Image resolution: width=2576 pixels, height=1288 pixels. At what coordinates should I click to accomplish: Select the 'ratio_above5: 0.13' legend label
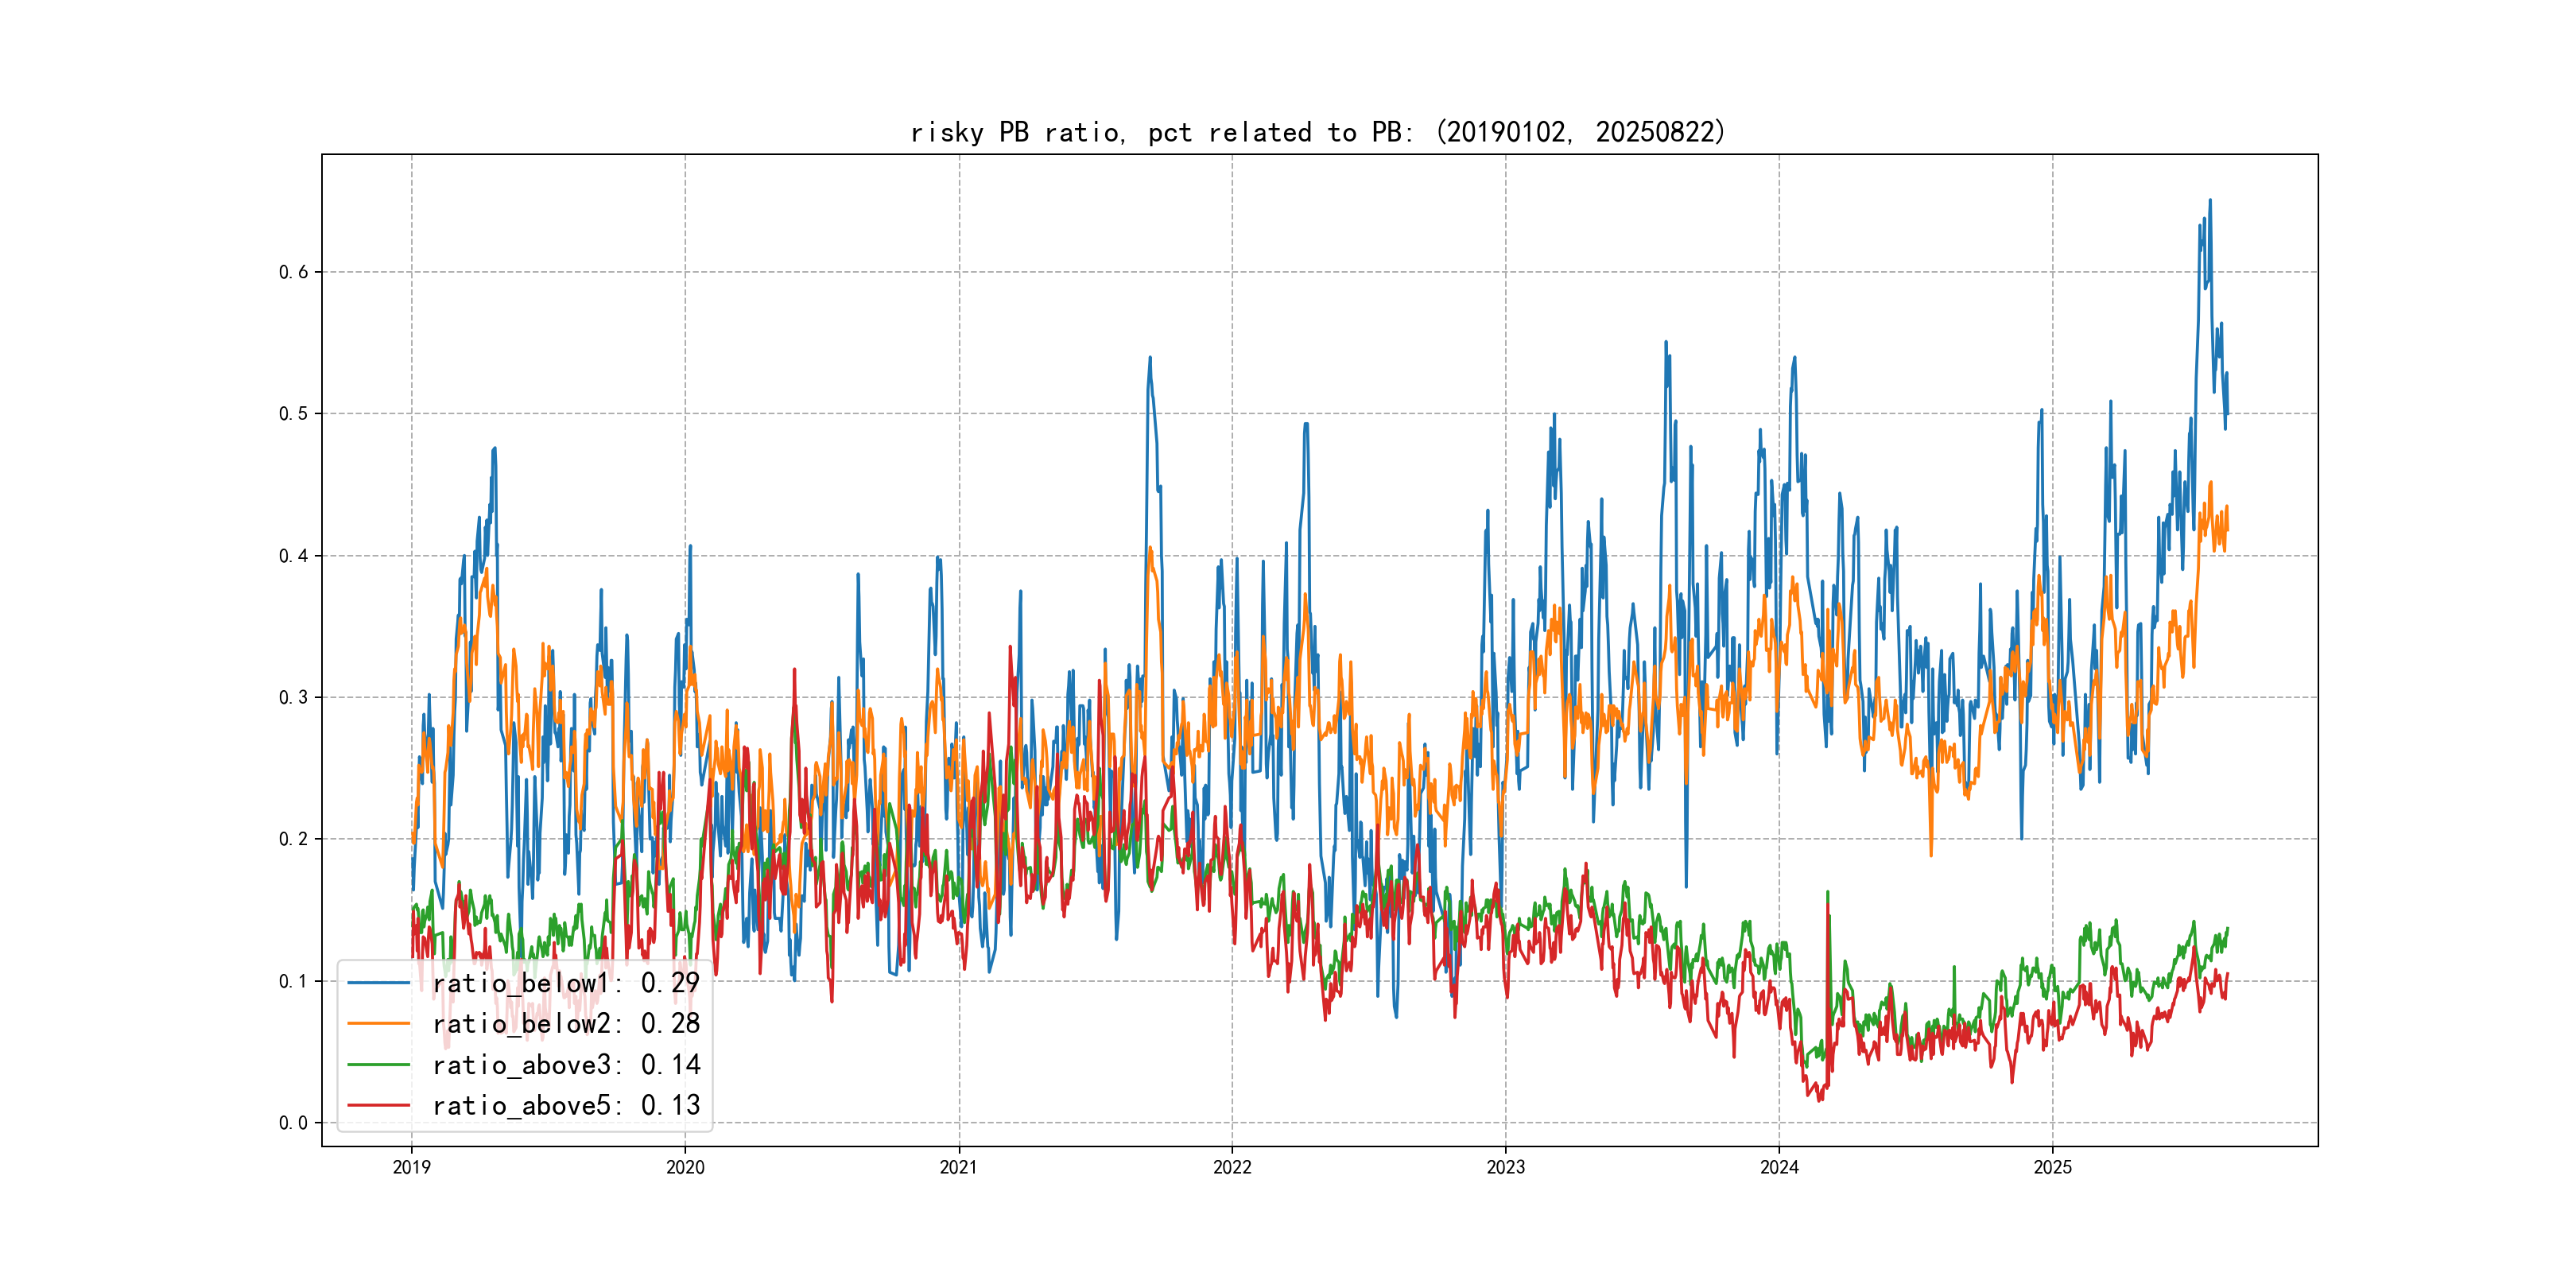tap(566, 1106)
